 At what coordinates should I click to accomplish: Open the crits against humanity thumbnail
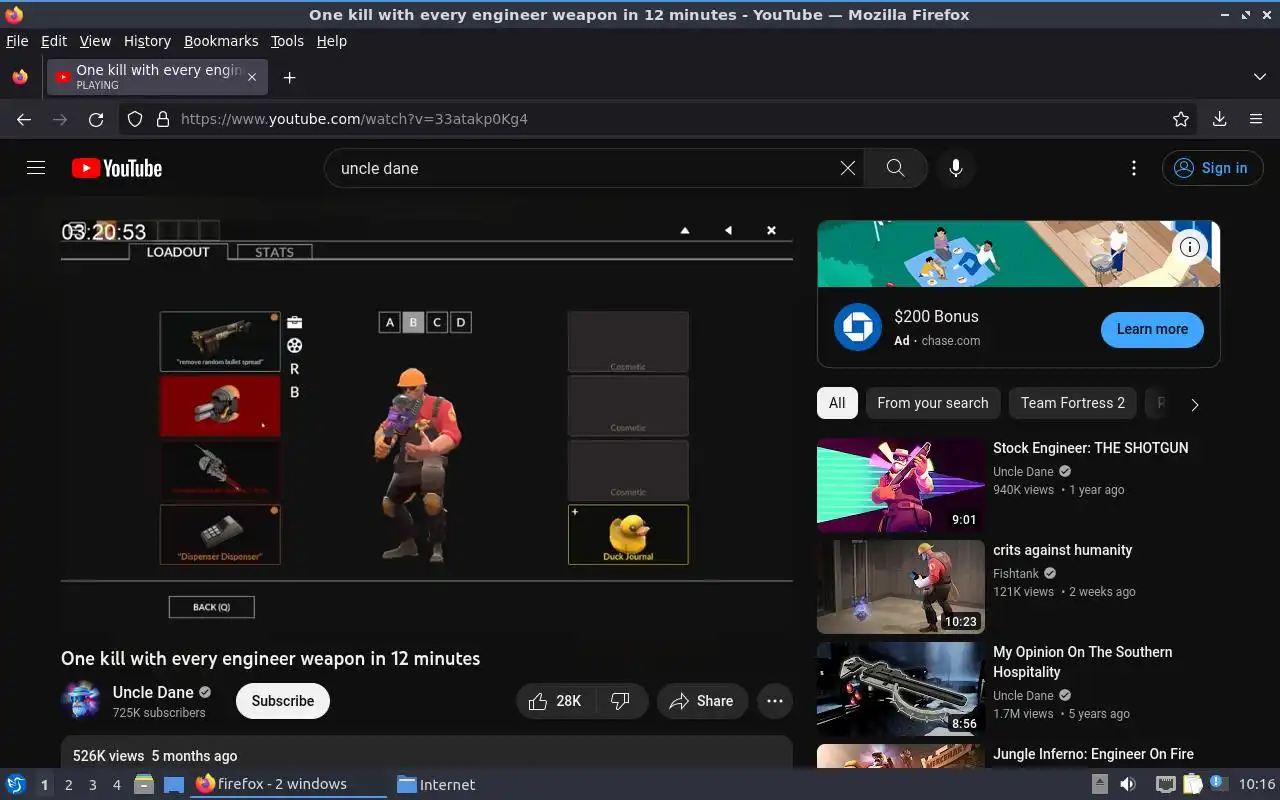point(901,587)
